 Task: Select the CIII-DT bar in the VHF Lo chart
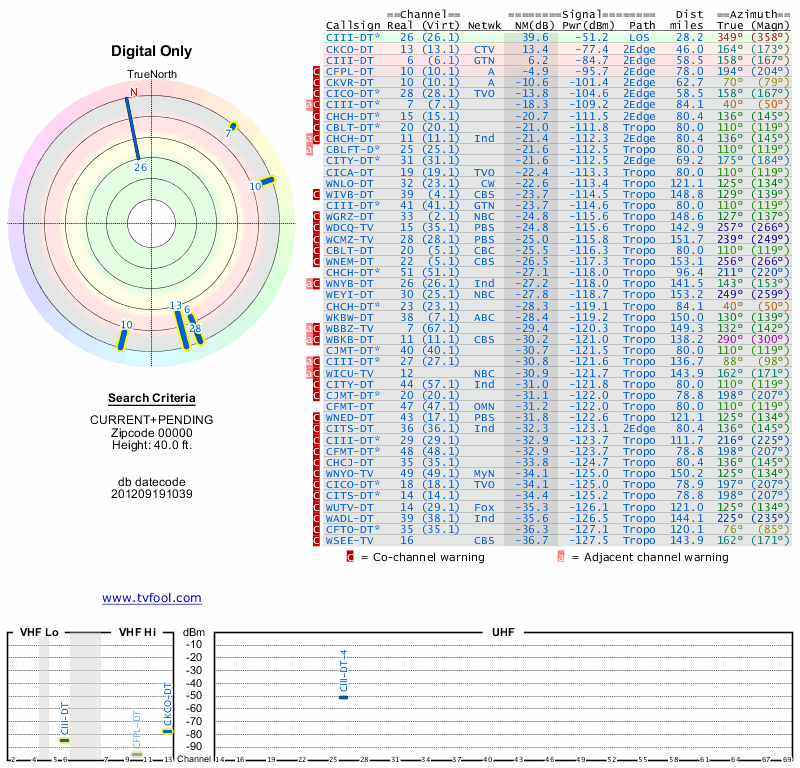click(64, 740)
